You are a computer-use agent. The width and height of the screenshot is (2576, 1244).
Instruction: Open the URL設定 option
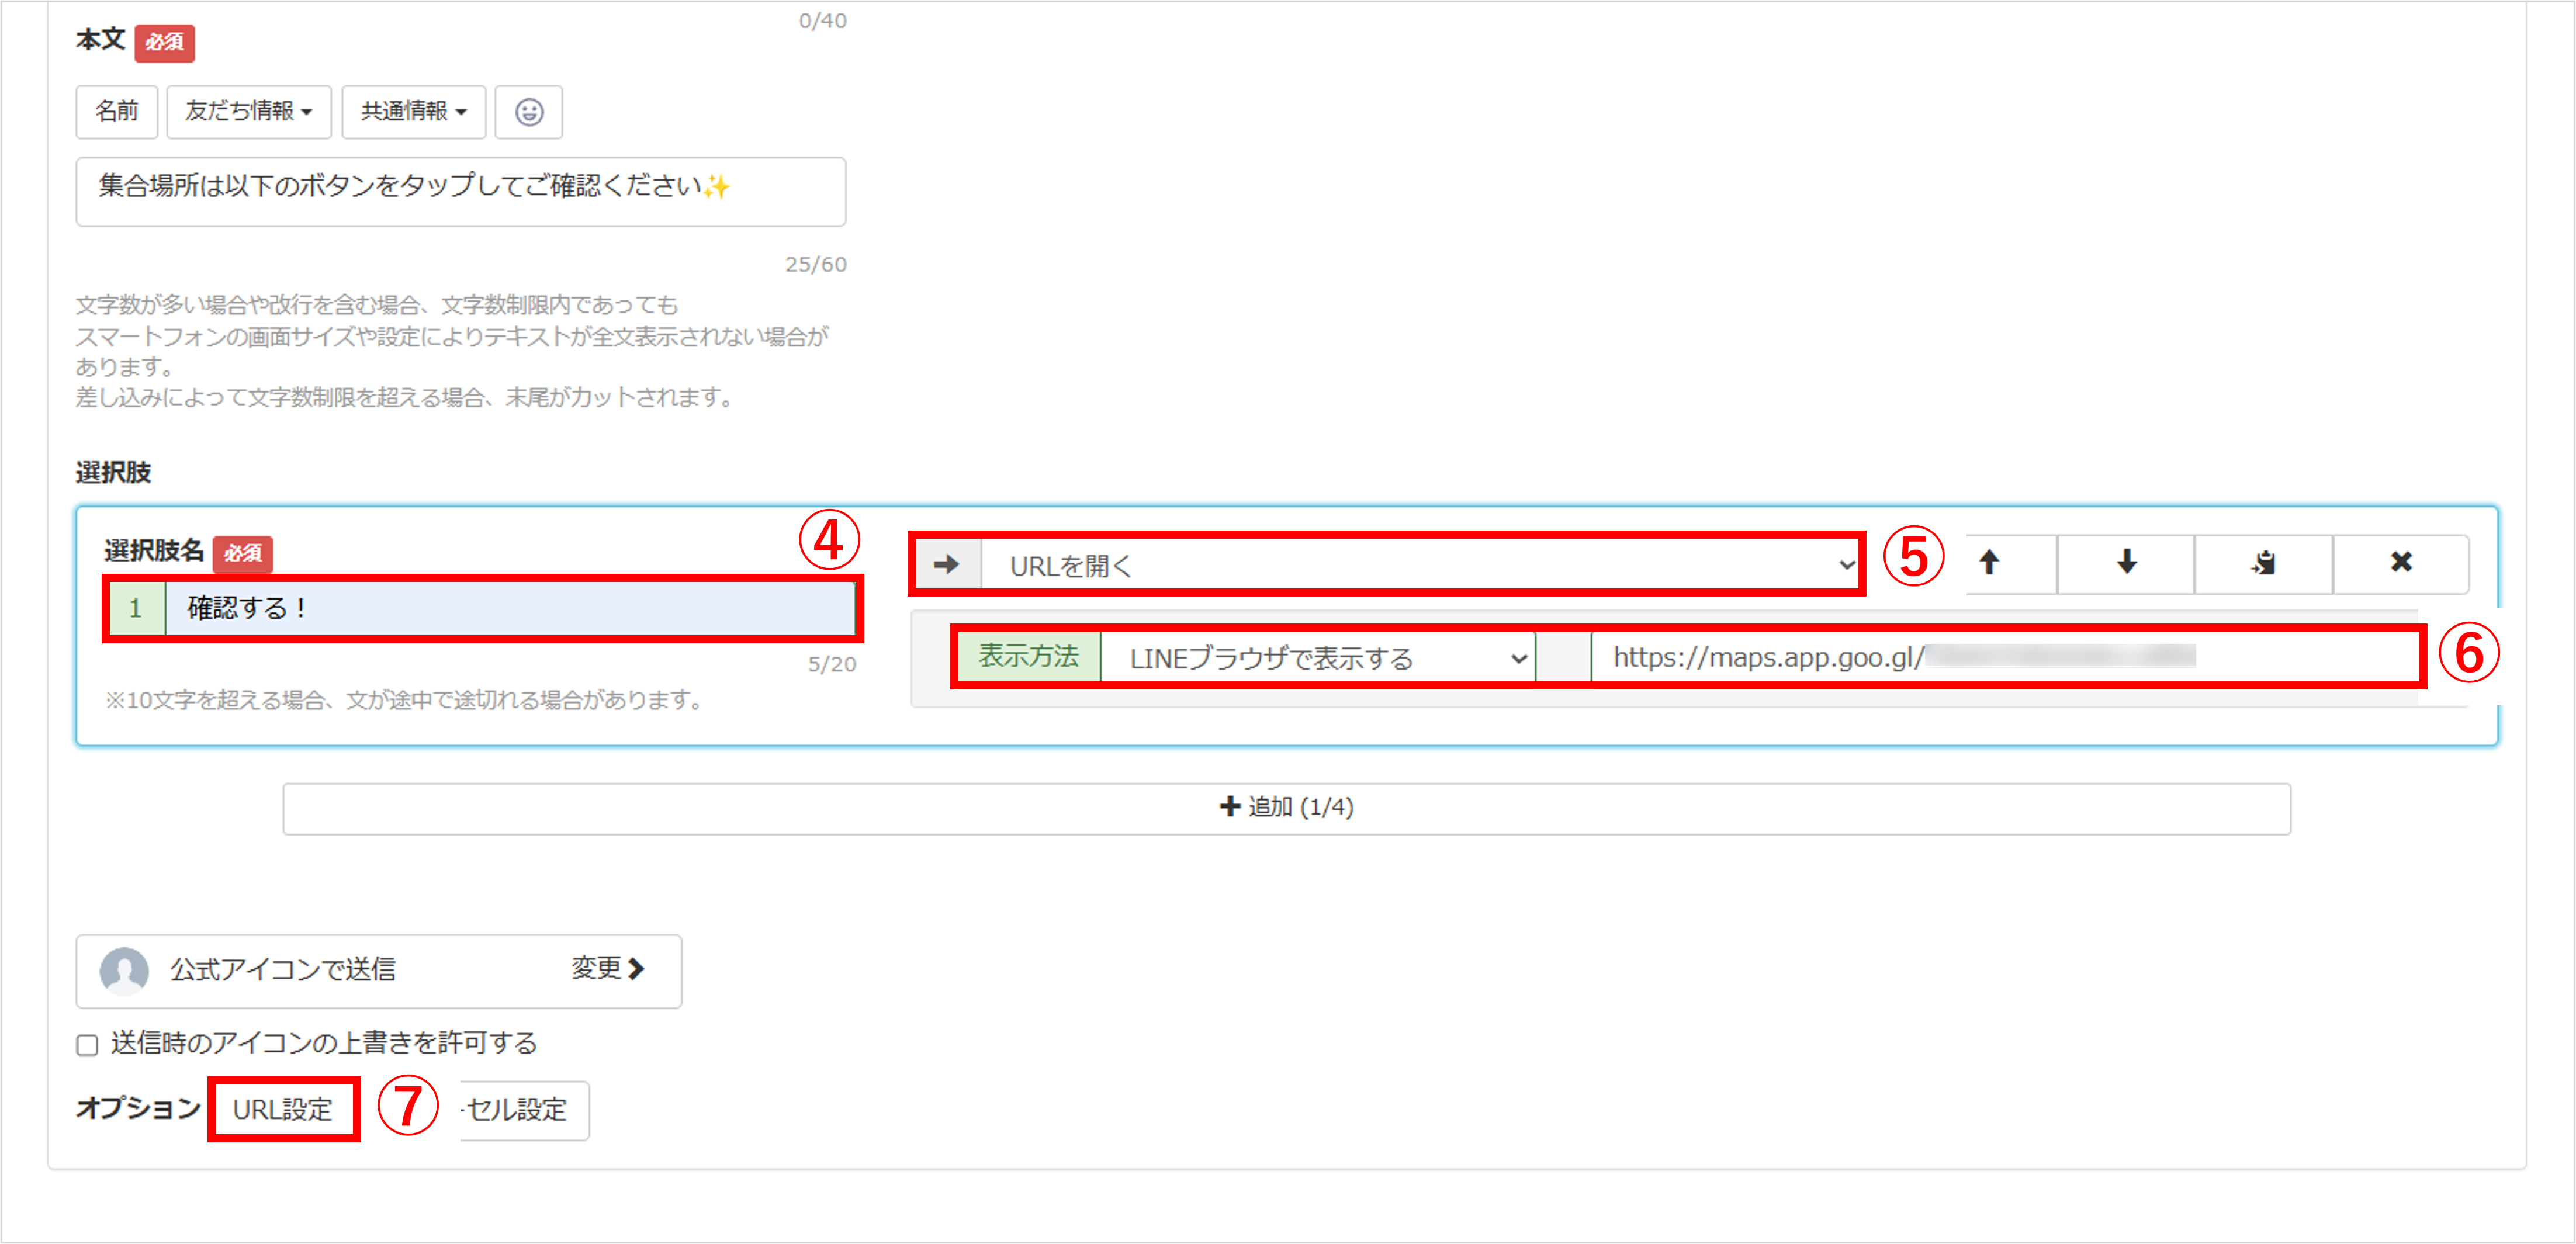(283, 1109)
